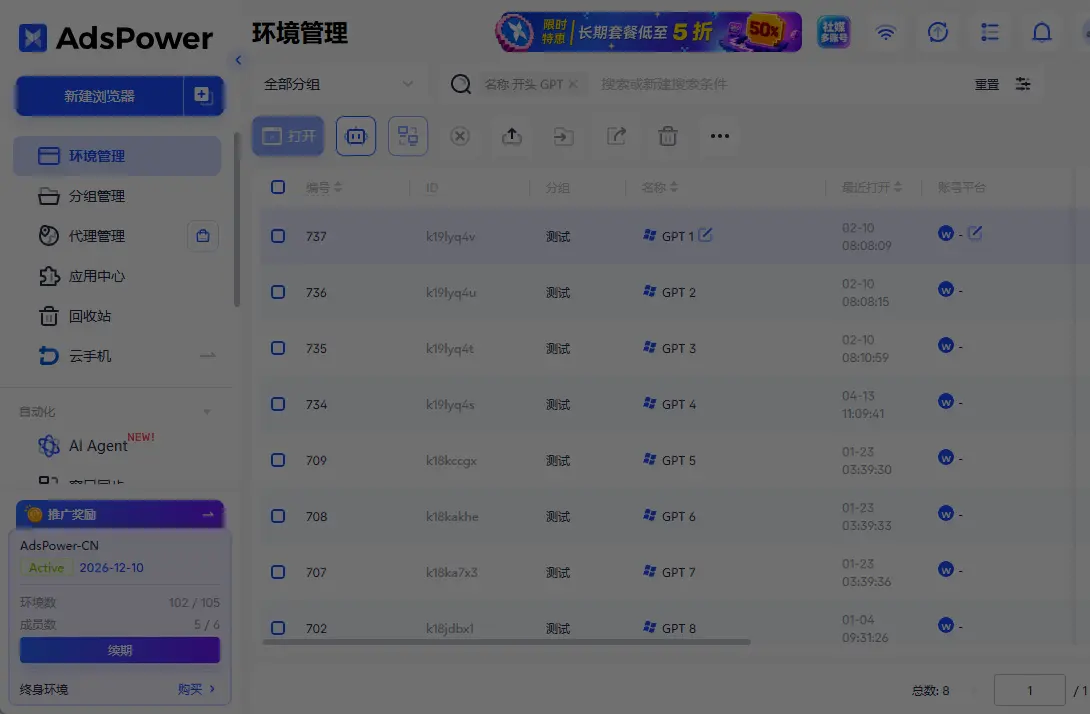The width and height of the screenshot is (1090, 714).
Task: Click the page number input box
Action: pyautogui.click(x=1030, y=690)
